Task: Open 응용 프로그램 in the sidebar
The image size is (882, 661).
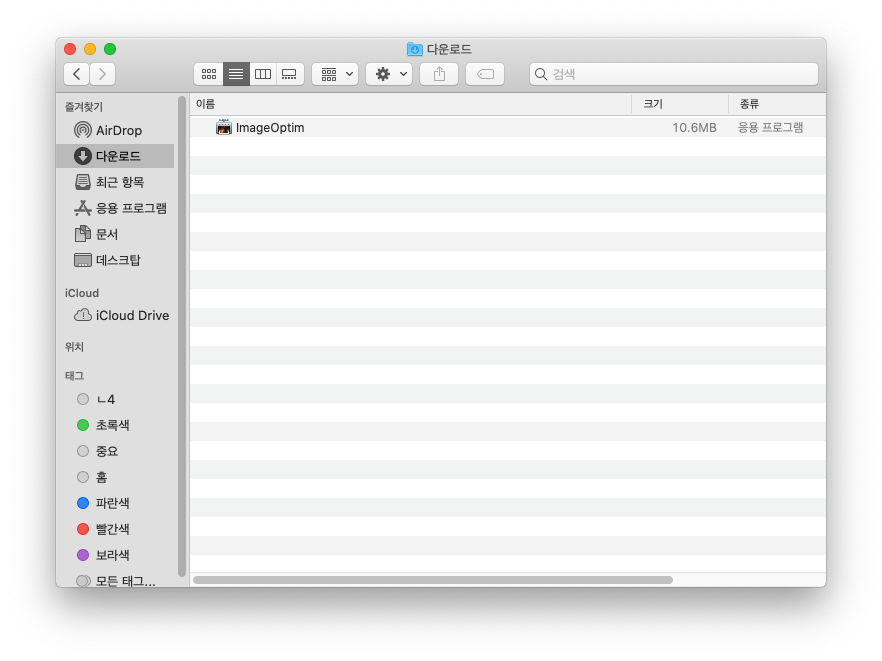Action: click(x=115, y=208)
